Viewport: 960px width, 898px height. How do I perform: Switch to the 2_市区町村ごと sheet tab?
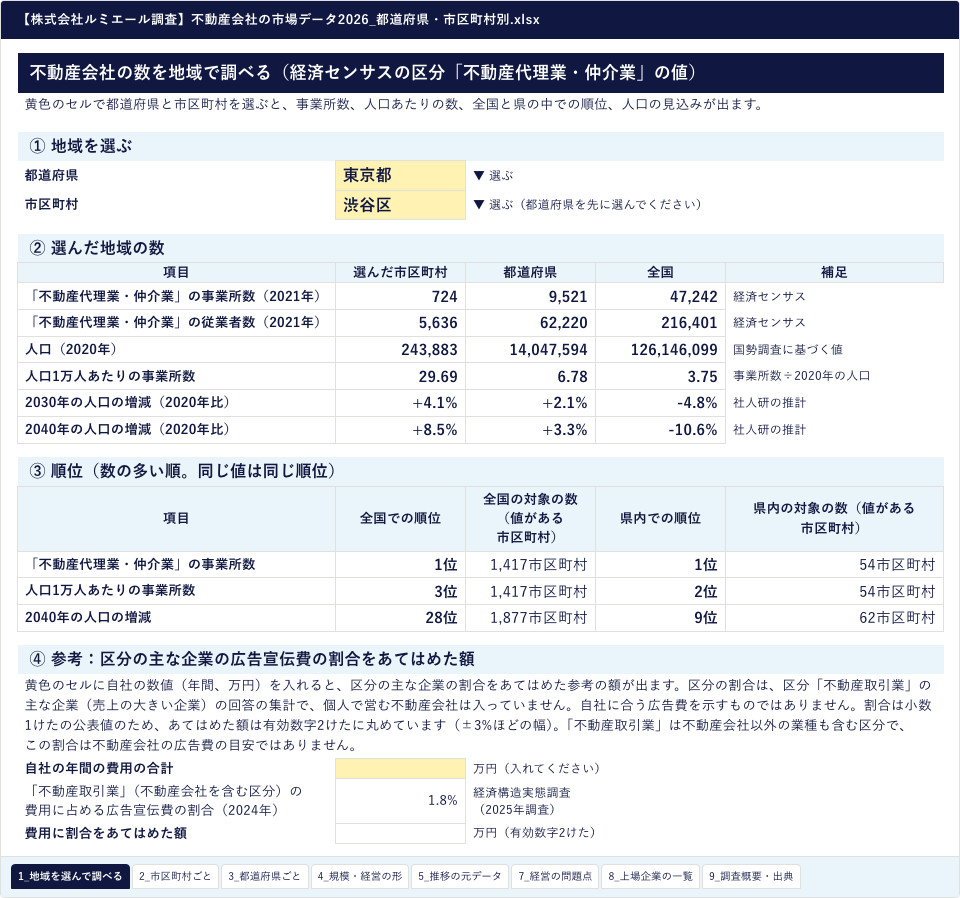coord(175,876)
